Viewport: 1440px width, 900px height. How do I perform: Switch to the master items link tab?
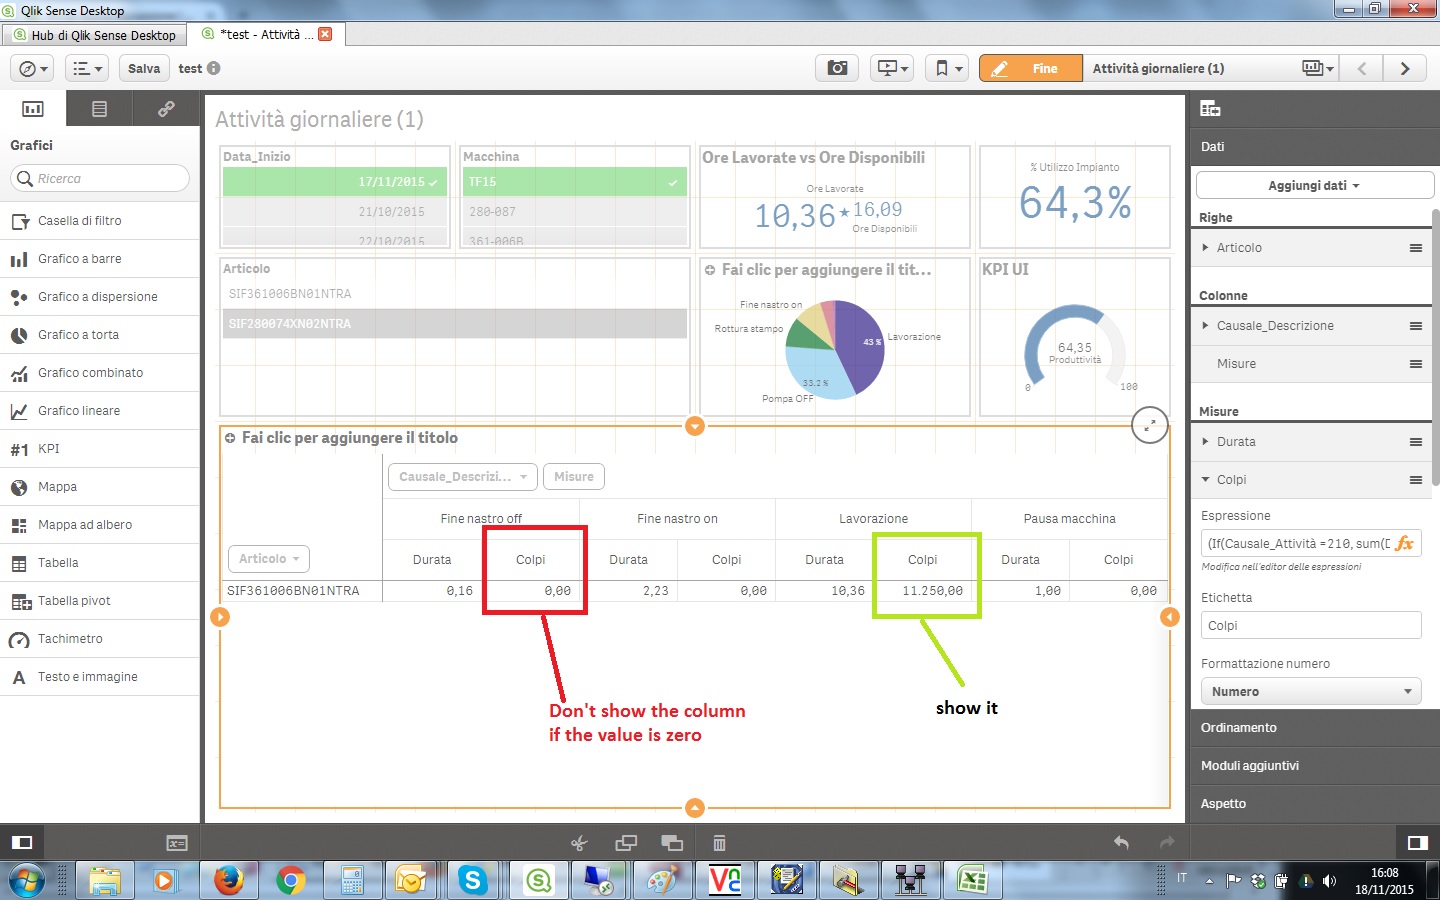(x=166, y=109)
